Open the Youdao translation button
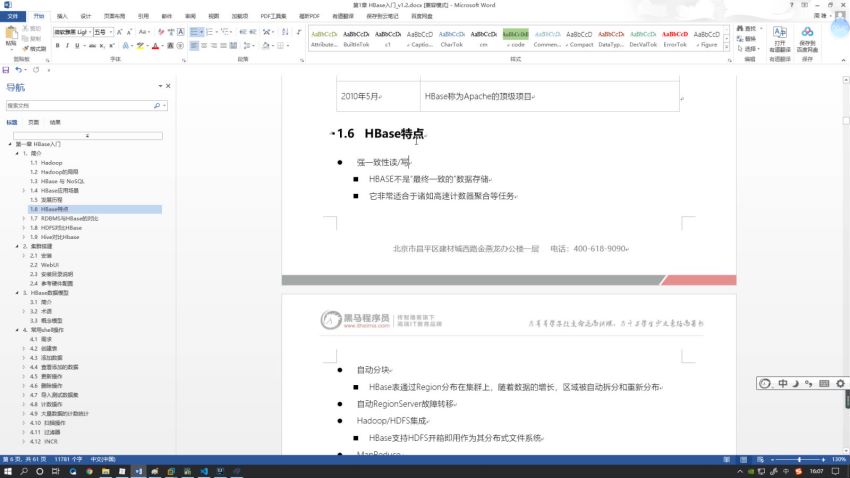This screenshot has height=478, width=850. coord(779,38)
